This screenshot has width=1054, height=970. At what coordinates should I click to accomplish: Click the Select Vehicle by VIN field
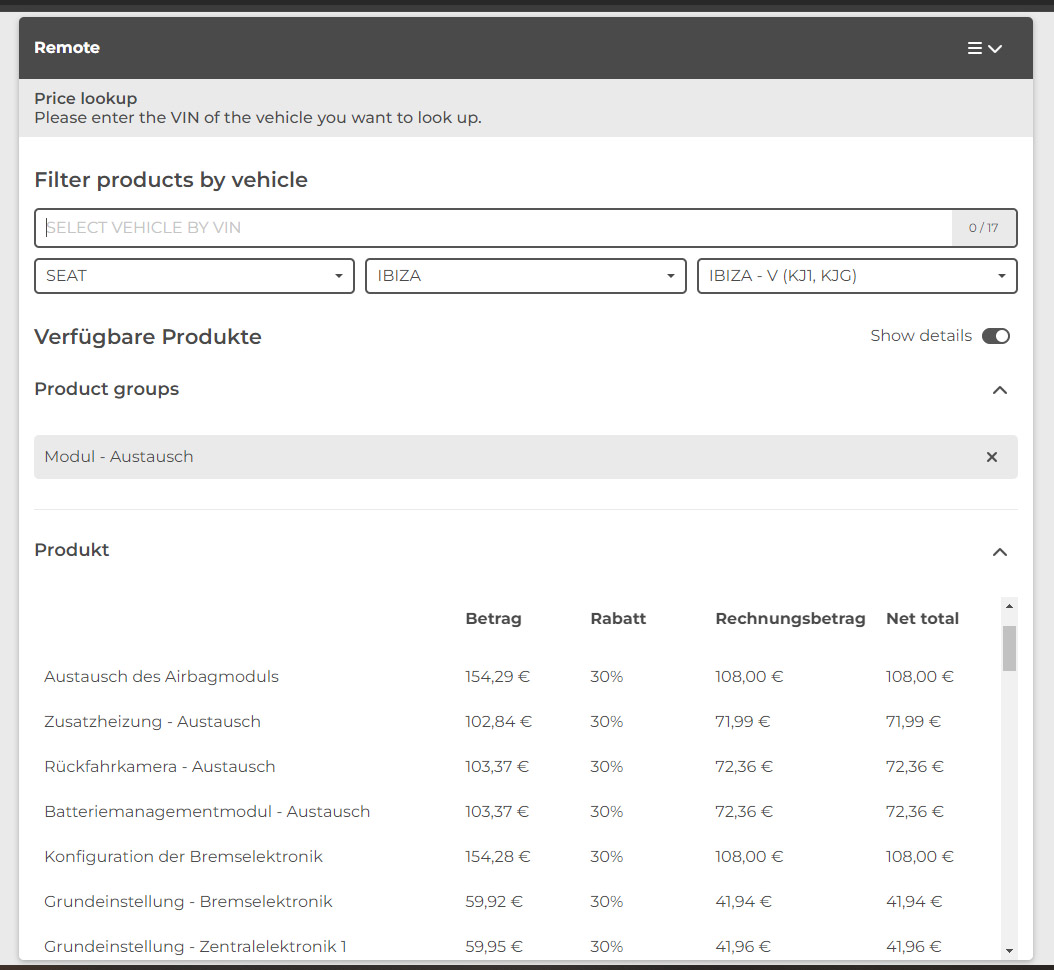pyautogui.click(x=494, y=228)
